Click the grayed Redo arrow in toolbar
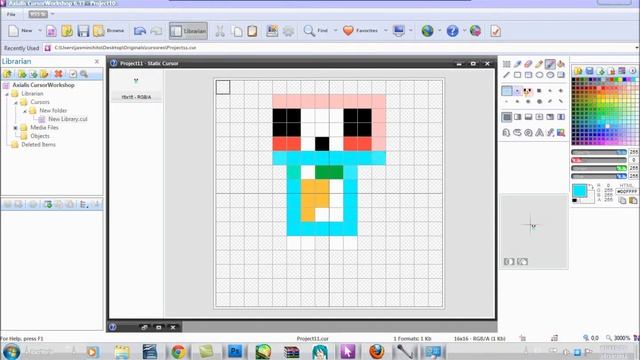The image size is (640, 360). click(156, 31)
